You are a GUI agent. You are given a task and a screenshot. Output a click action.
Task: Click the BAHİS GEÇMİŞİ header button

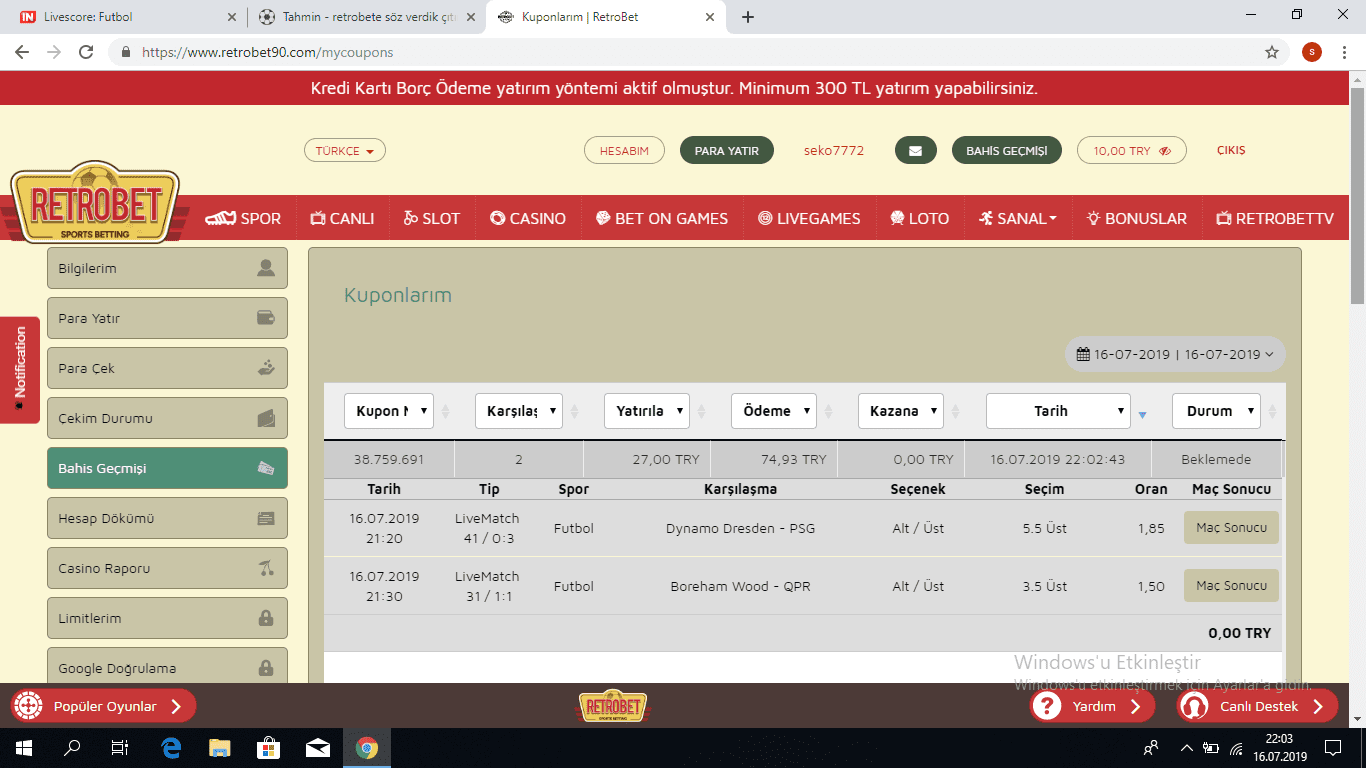coord(1007,151)
